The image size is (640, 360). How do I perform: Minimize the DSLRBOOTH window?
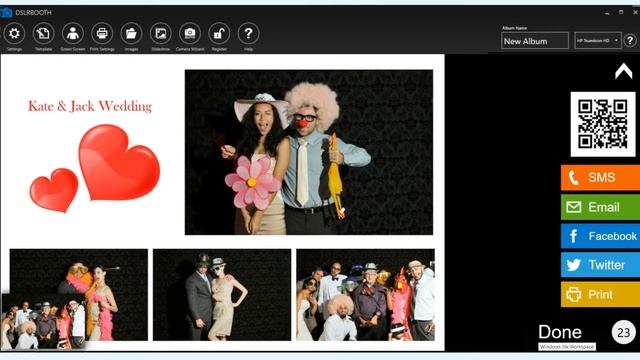tap(607, 13)
